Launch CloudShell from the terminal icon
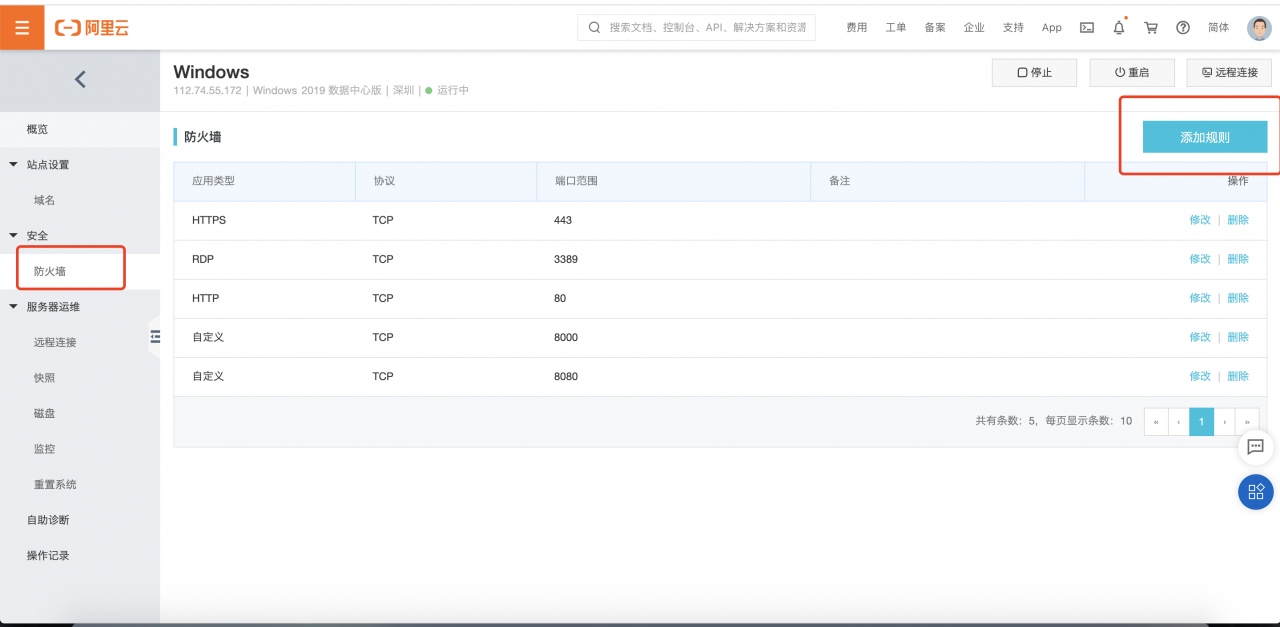Screen dimensions: 1280x627 (1087, 27)
